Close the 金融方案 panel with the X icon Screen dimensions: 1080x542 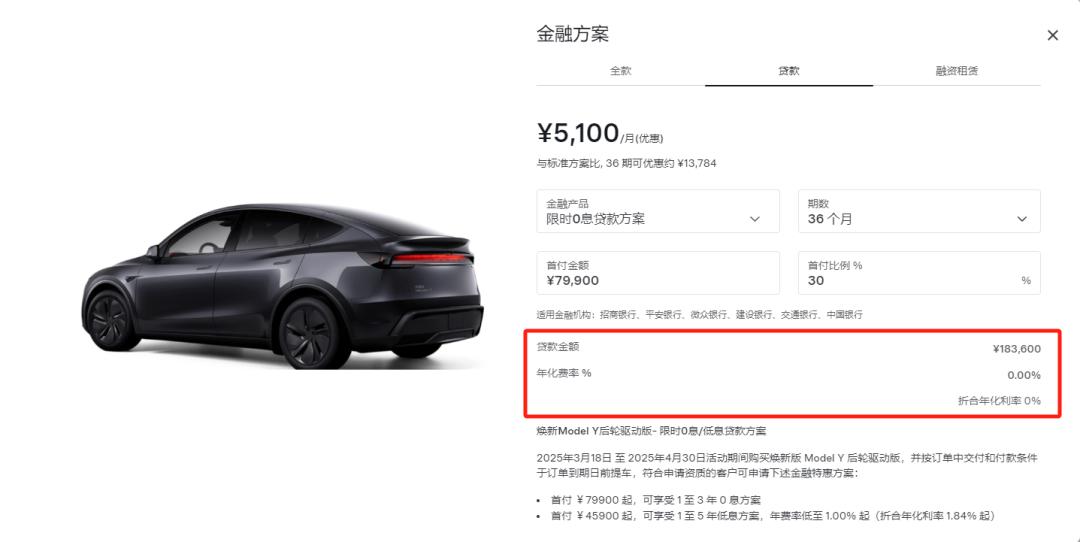[1052, 35]
